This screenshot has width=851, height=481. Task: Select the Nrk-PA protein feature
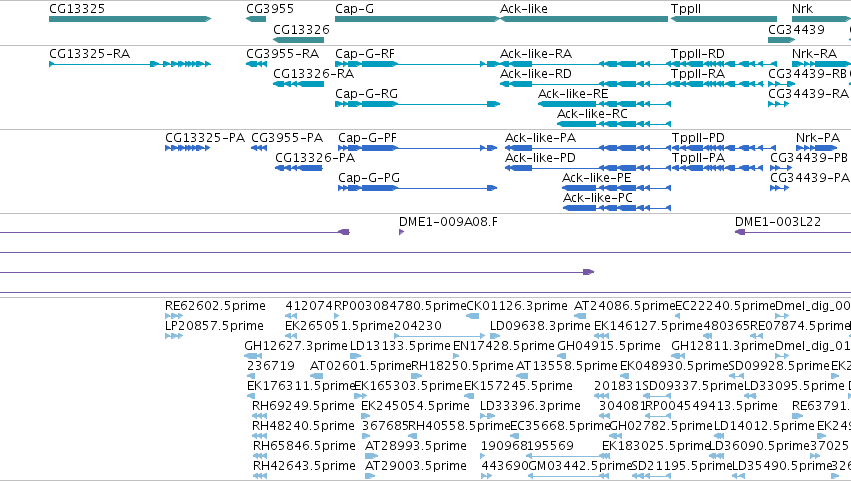(817, 148)
